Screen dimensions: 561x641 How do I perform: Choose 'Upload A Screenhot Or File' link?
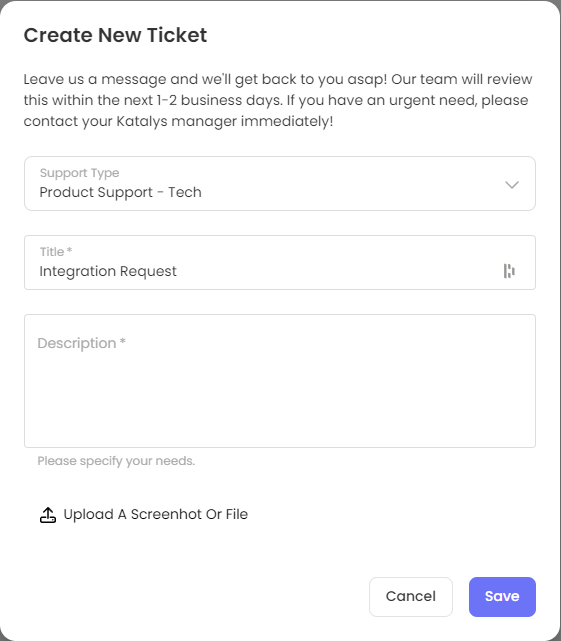click(156, 514)
